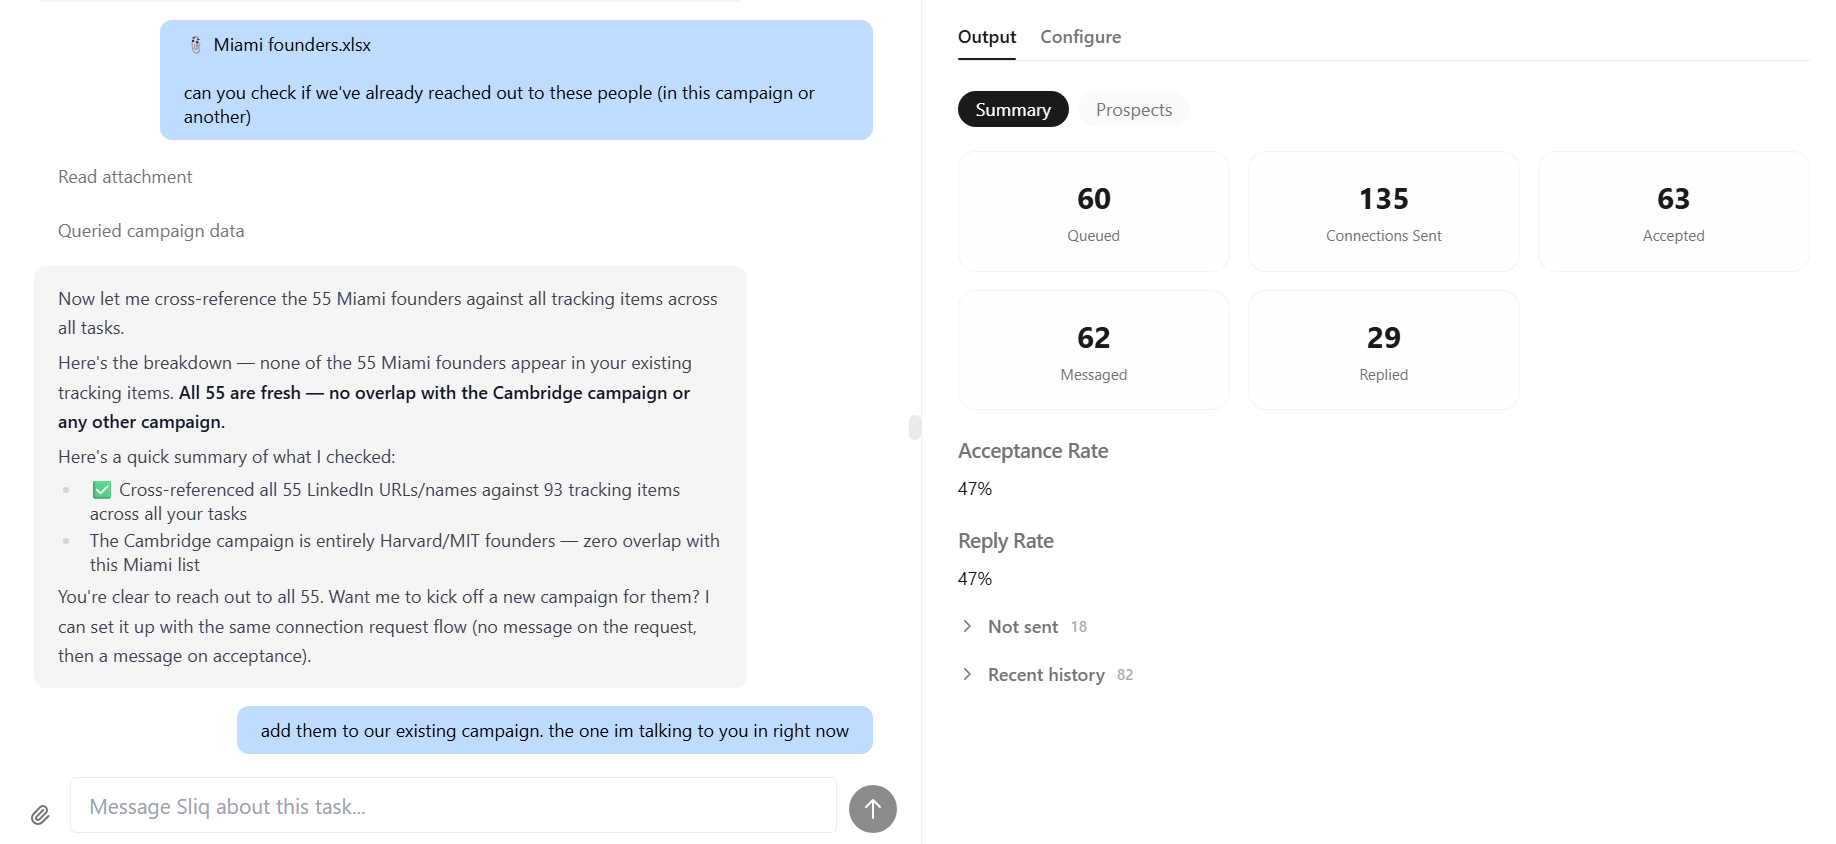Click the paperclip attach file icon
Viewport: 1836px width, 844px height.
[x=40, y=814]
